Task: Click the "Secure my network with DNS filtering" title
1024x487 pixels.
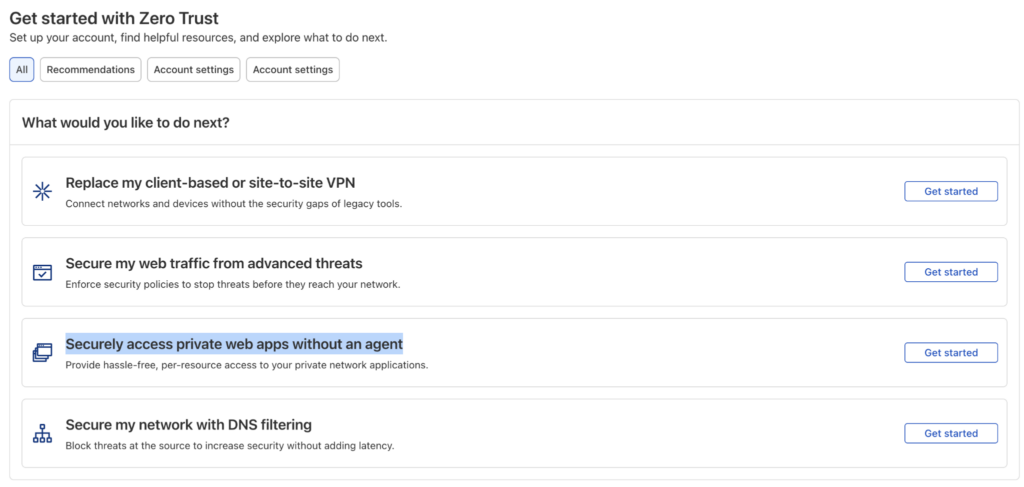Action: coord(189,425)
